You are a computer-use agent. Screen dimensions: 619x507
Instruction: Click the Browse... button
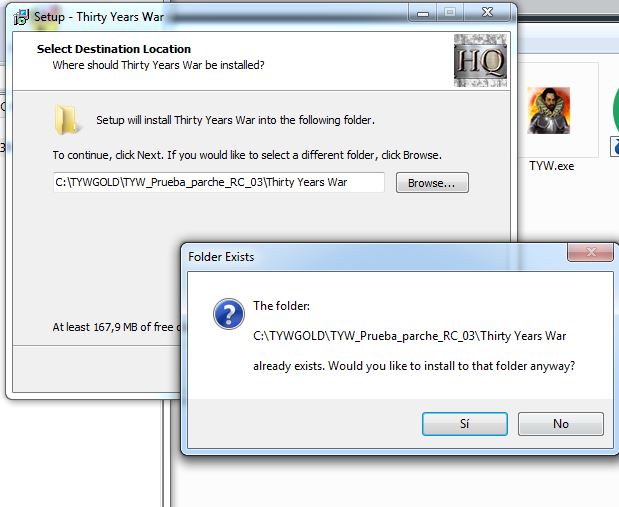[432, 183]
